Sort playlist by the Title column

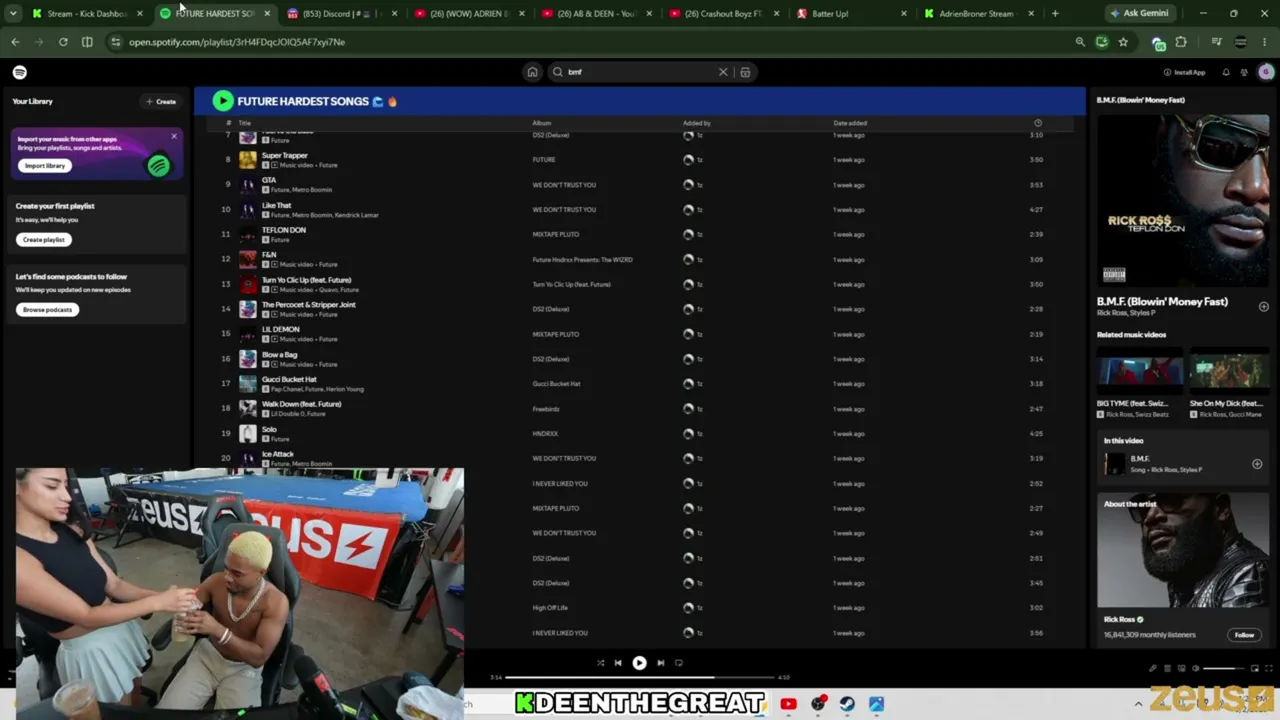coord(244,123)
